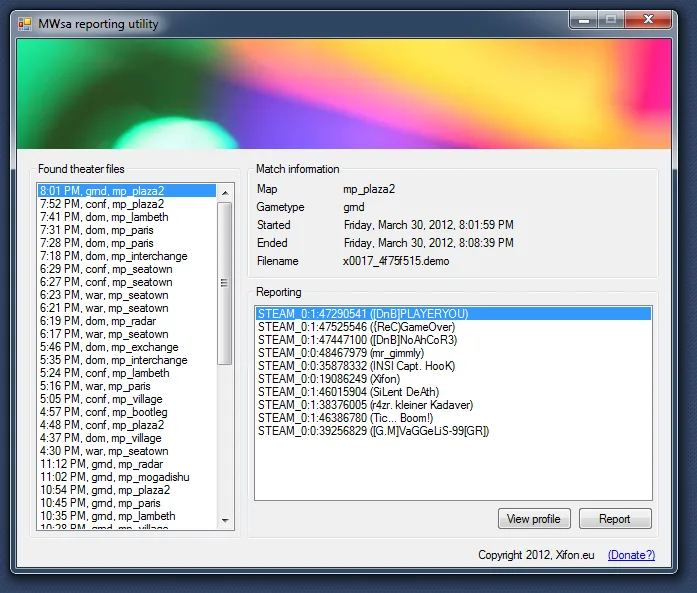Click the MWsa application icon in title bar
Screen dimensions: 697x593
point(25,23)
